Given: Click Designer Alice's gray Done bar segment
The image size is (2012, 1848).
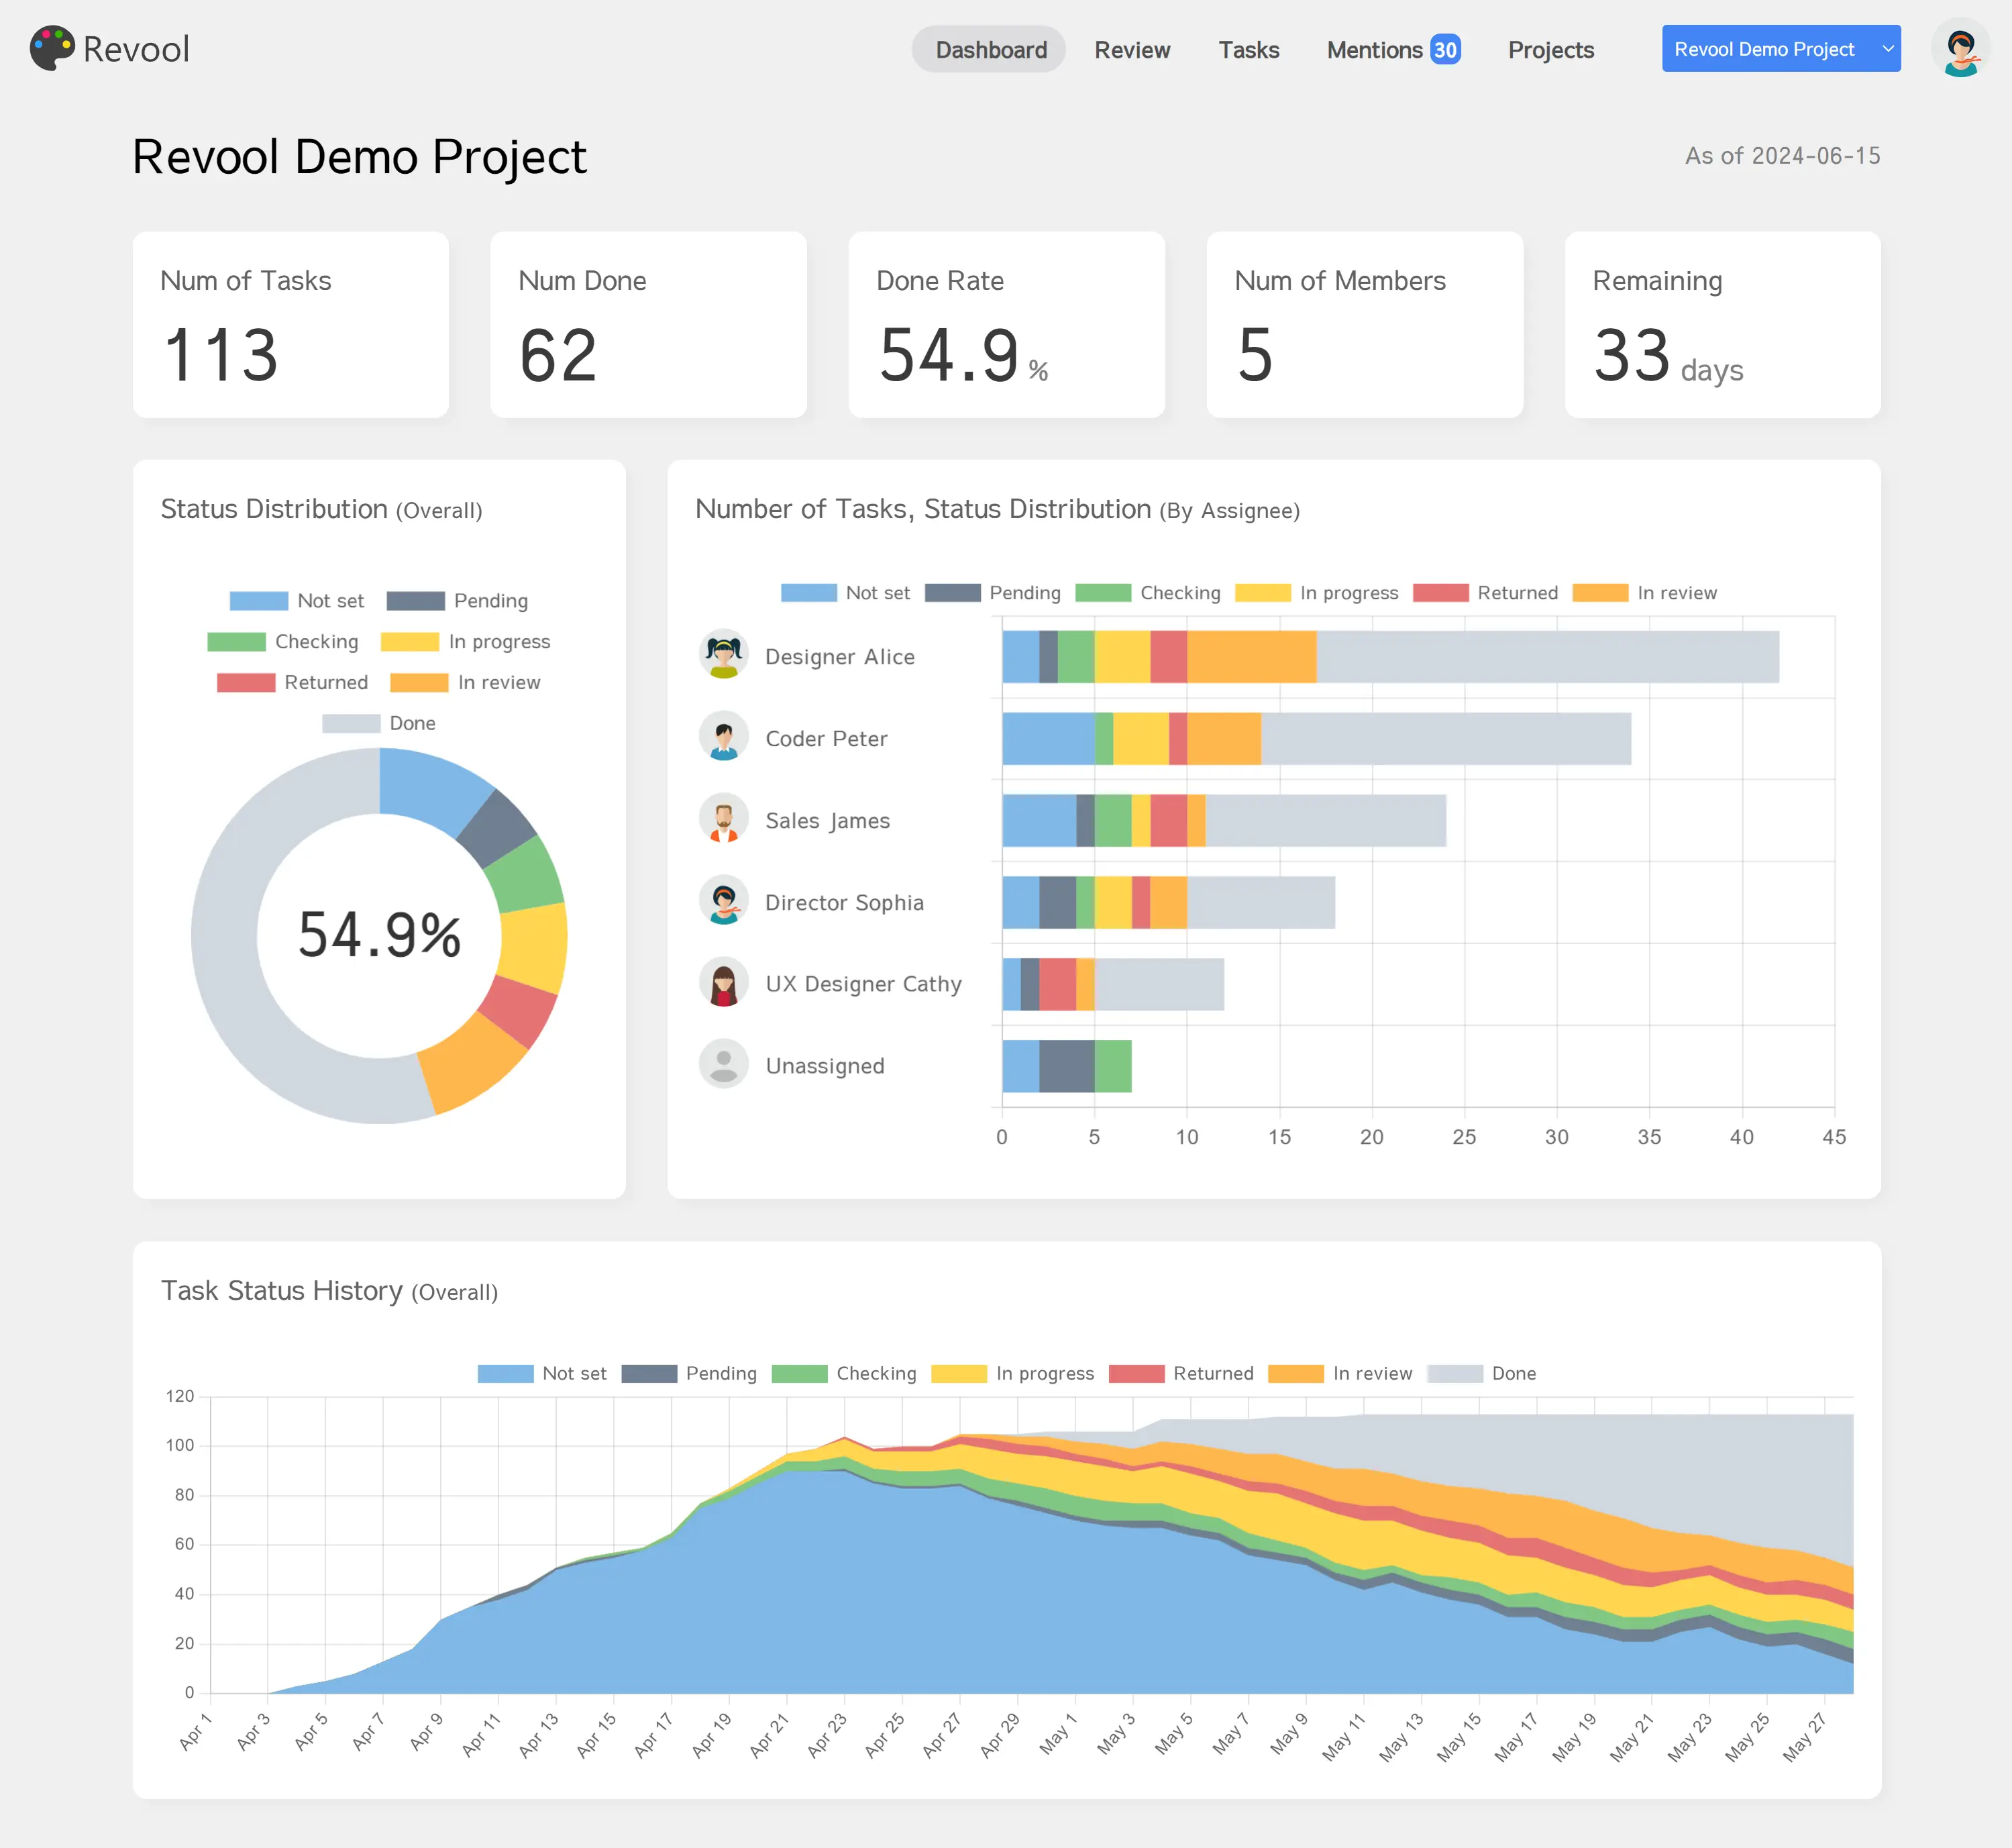Looking at the screenshot, I should click(x=1547, y=657).
